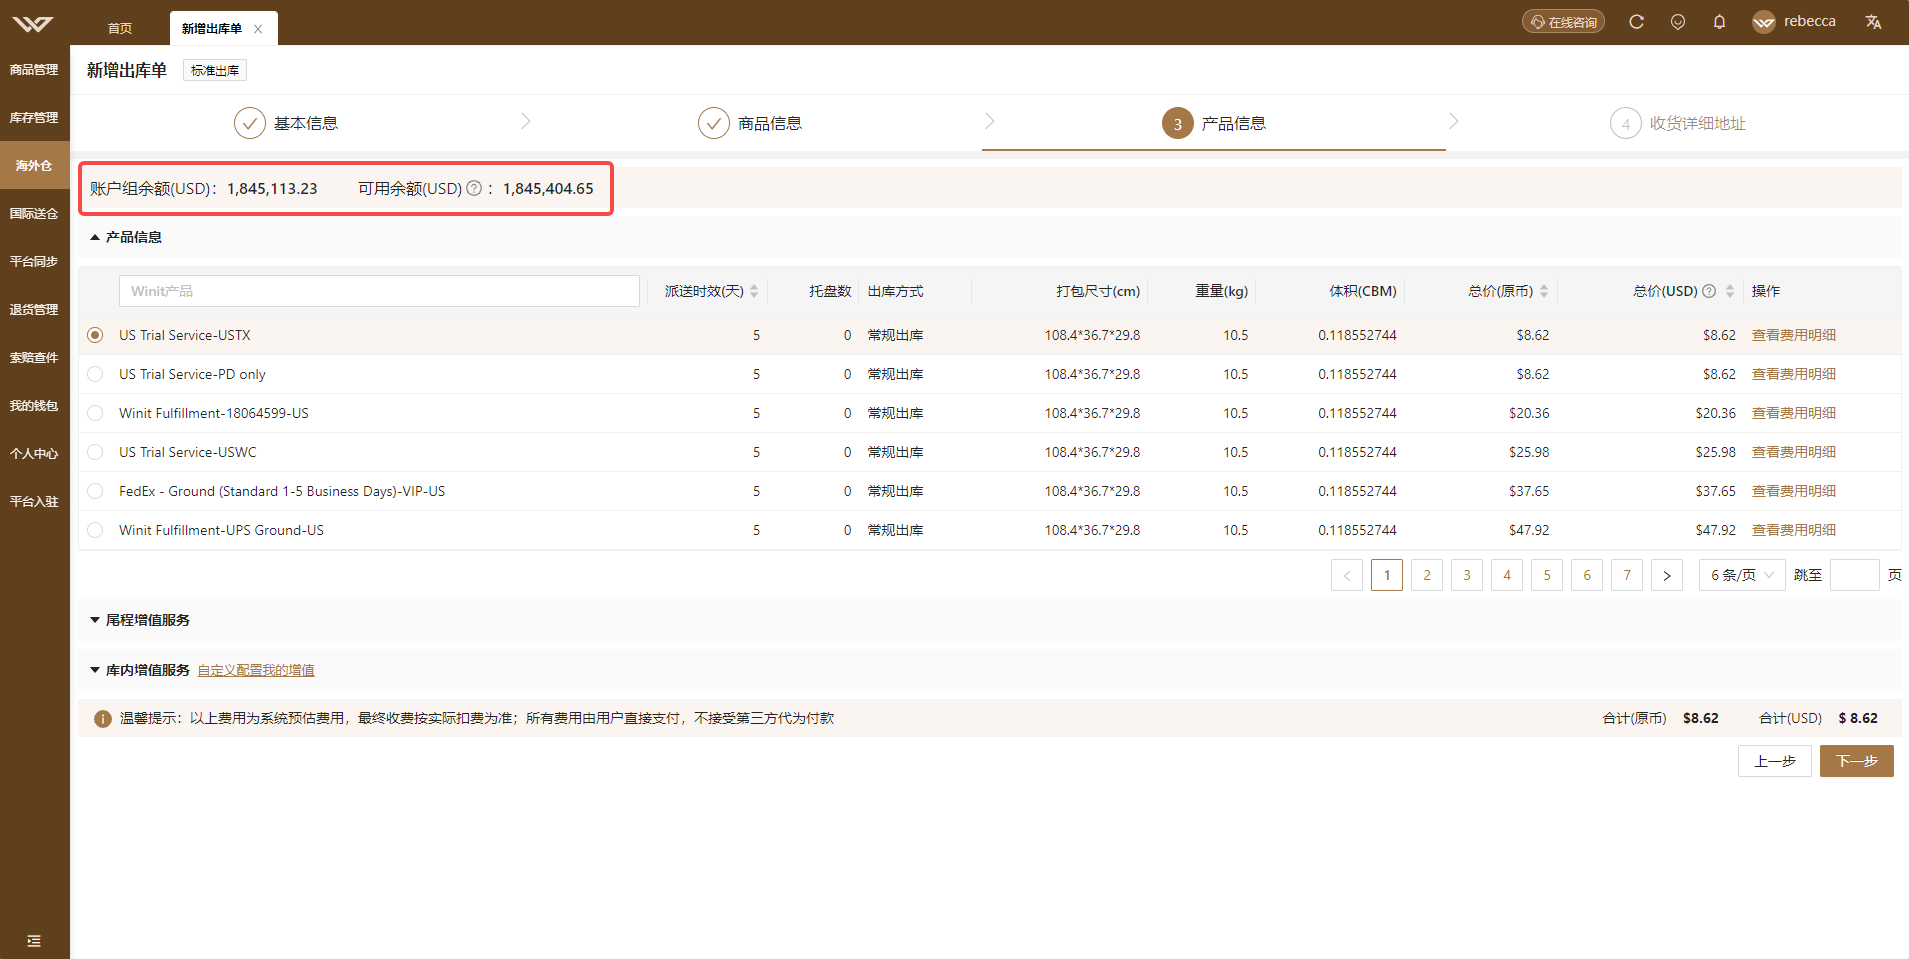The height and width of the screenshot is (959, 1909).
Task: Open 国际送仓 in sidebar
Action: [x=34, y=214]
